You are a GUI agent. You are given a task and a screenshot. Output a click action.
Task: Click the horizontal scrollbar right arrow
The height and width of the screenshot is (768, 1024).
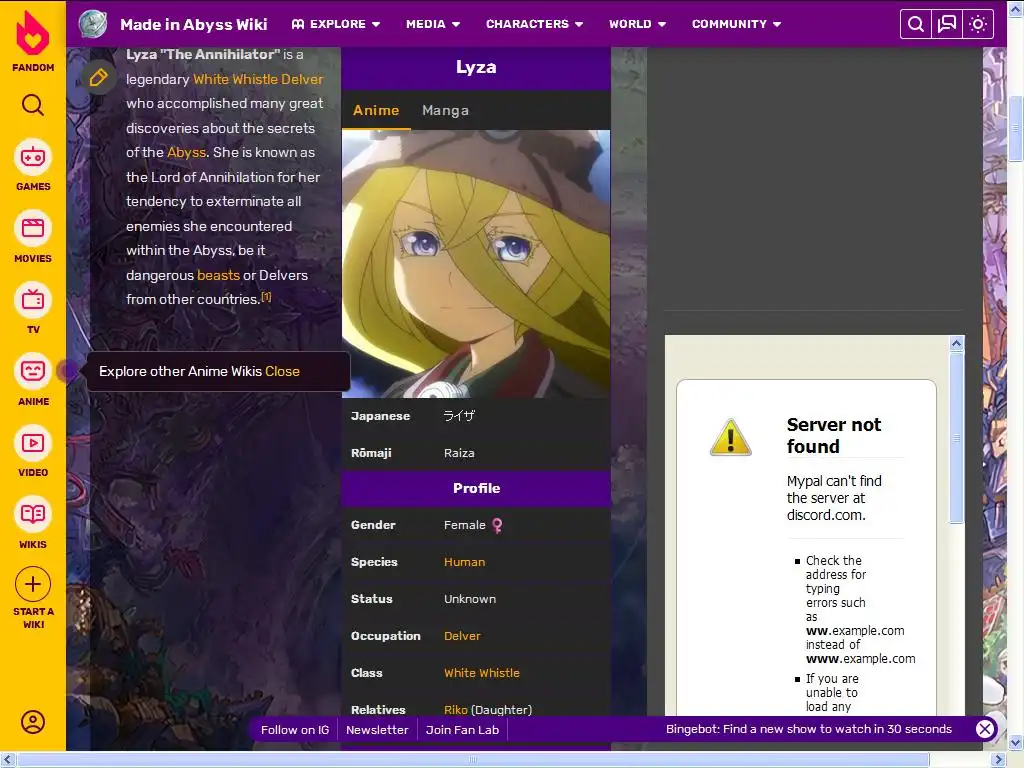click(999, 760)
